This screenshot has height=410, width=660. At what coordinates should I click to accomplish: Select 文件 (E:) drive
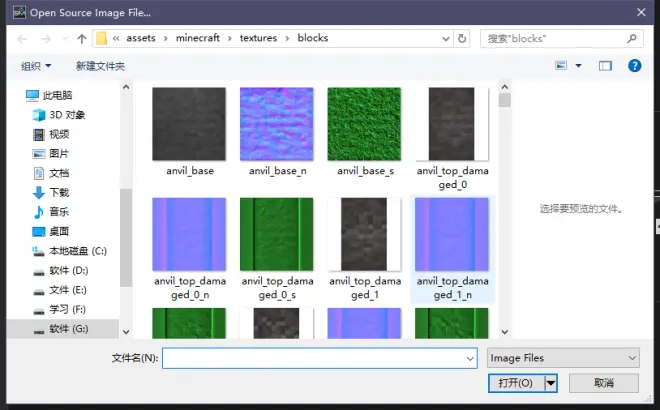click(60, 290)
